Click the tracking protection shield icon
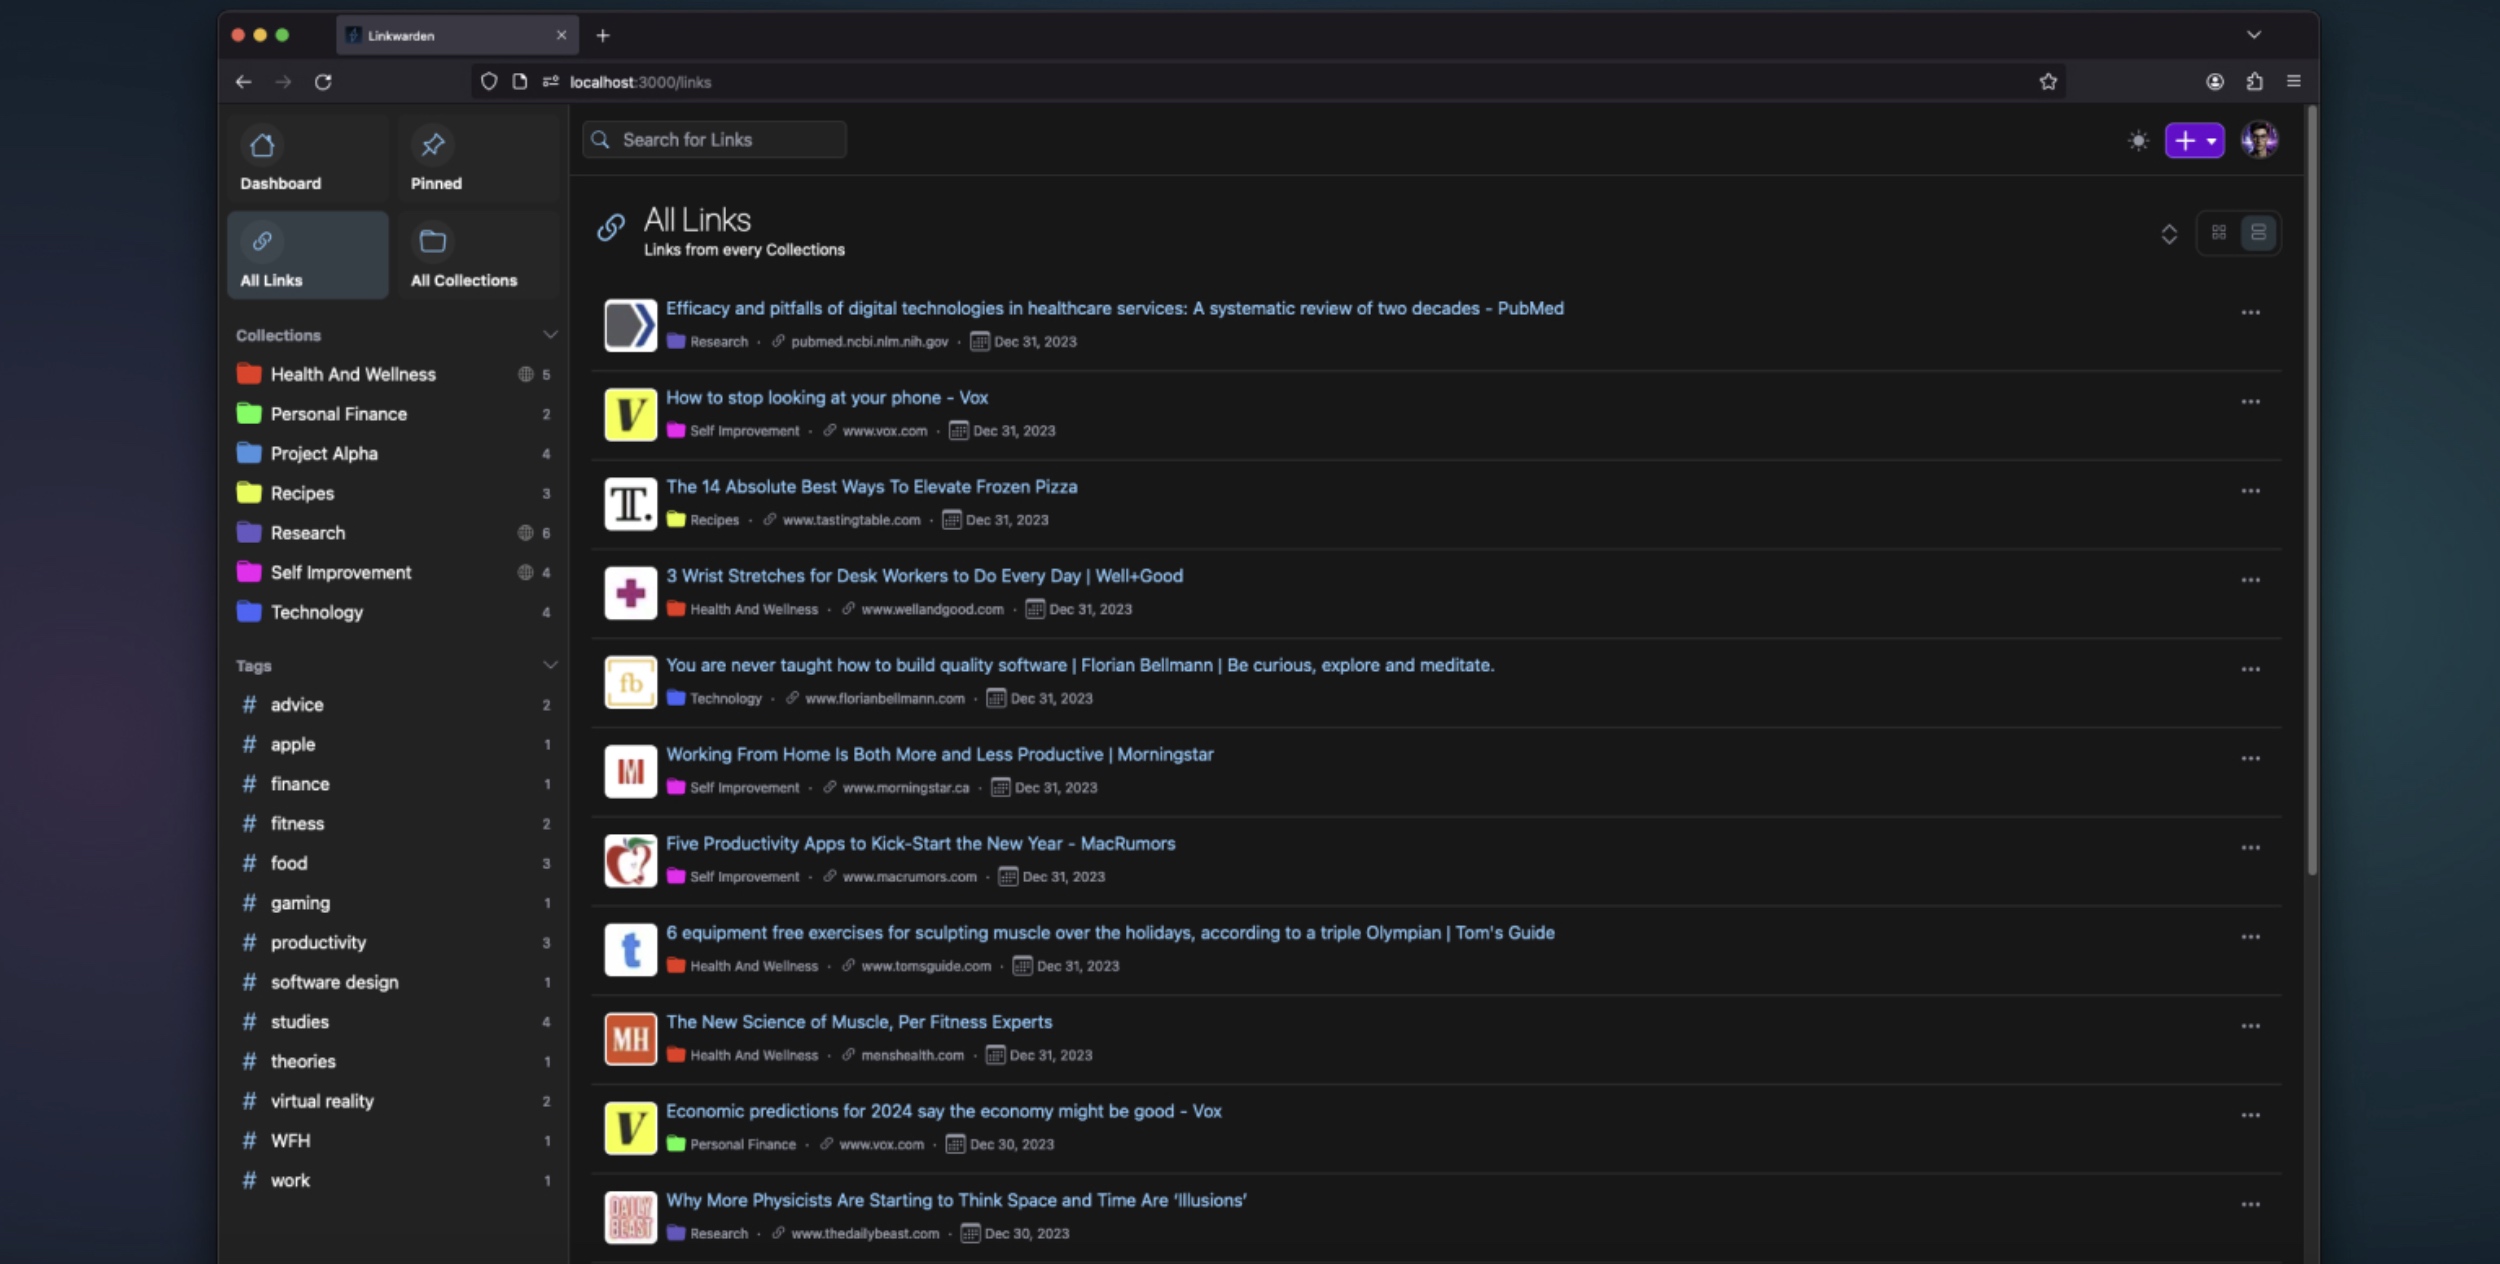 (489, 82)
